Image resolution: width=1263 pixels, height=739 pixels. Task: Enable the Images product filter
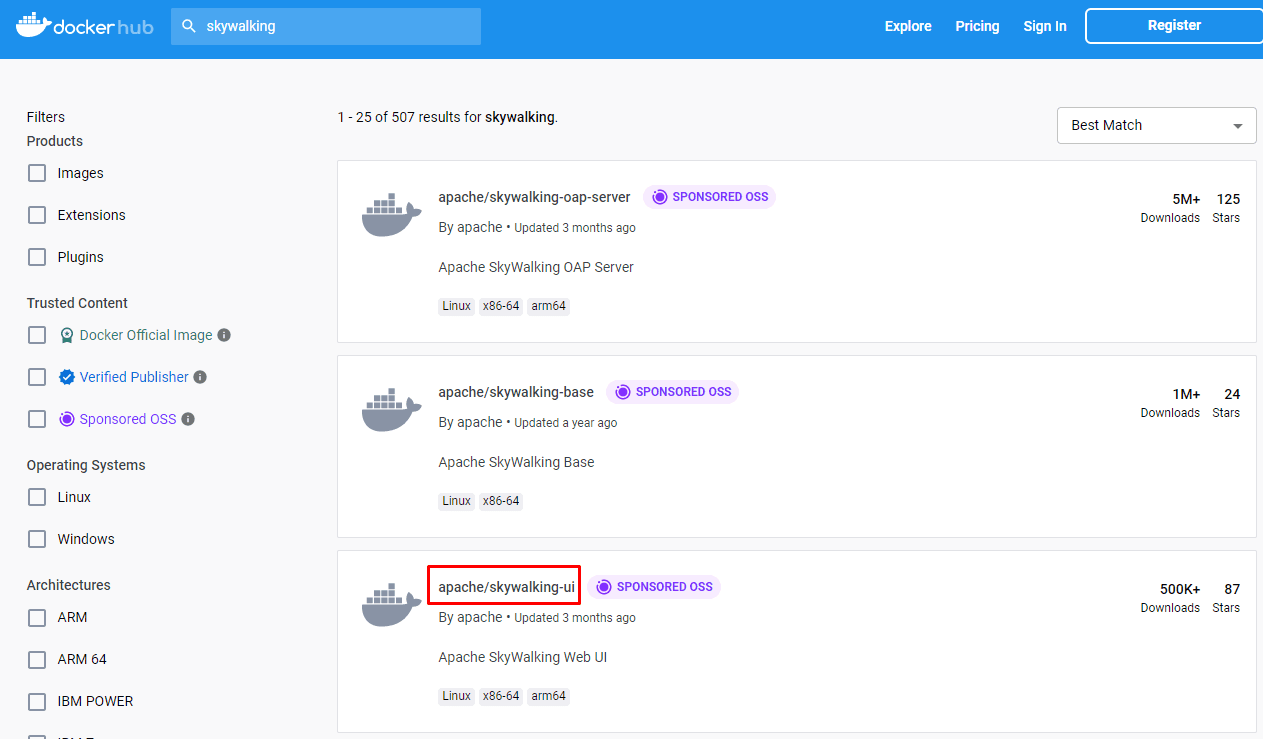(x=37, y=173)
